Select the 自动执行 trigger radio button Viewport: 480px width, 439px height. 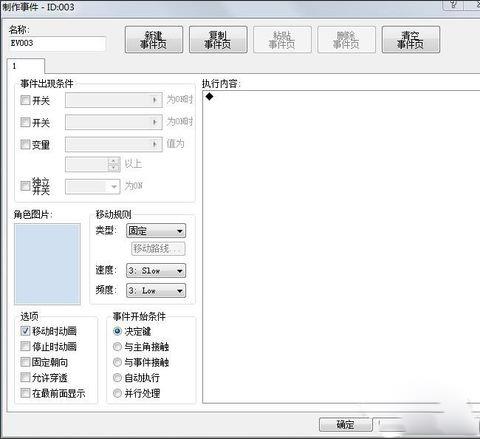tap(117, 377)
